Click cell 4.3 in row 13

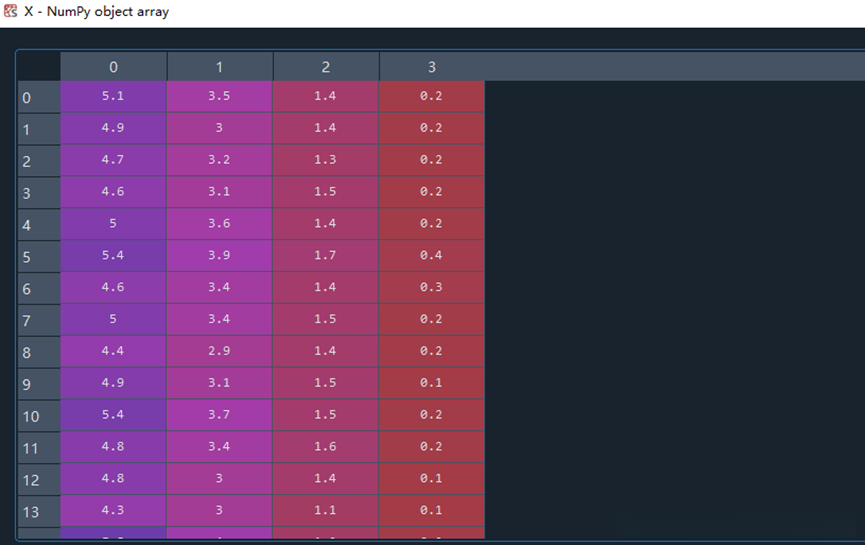[113, 511]
